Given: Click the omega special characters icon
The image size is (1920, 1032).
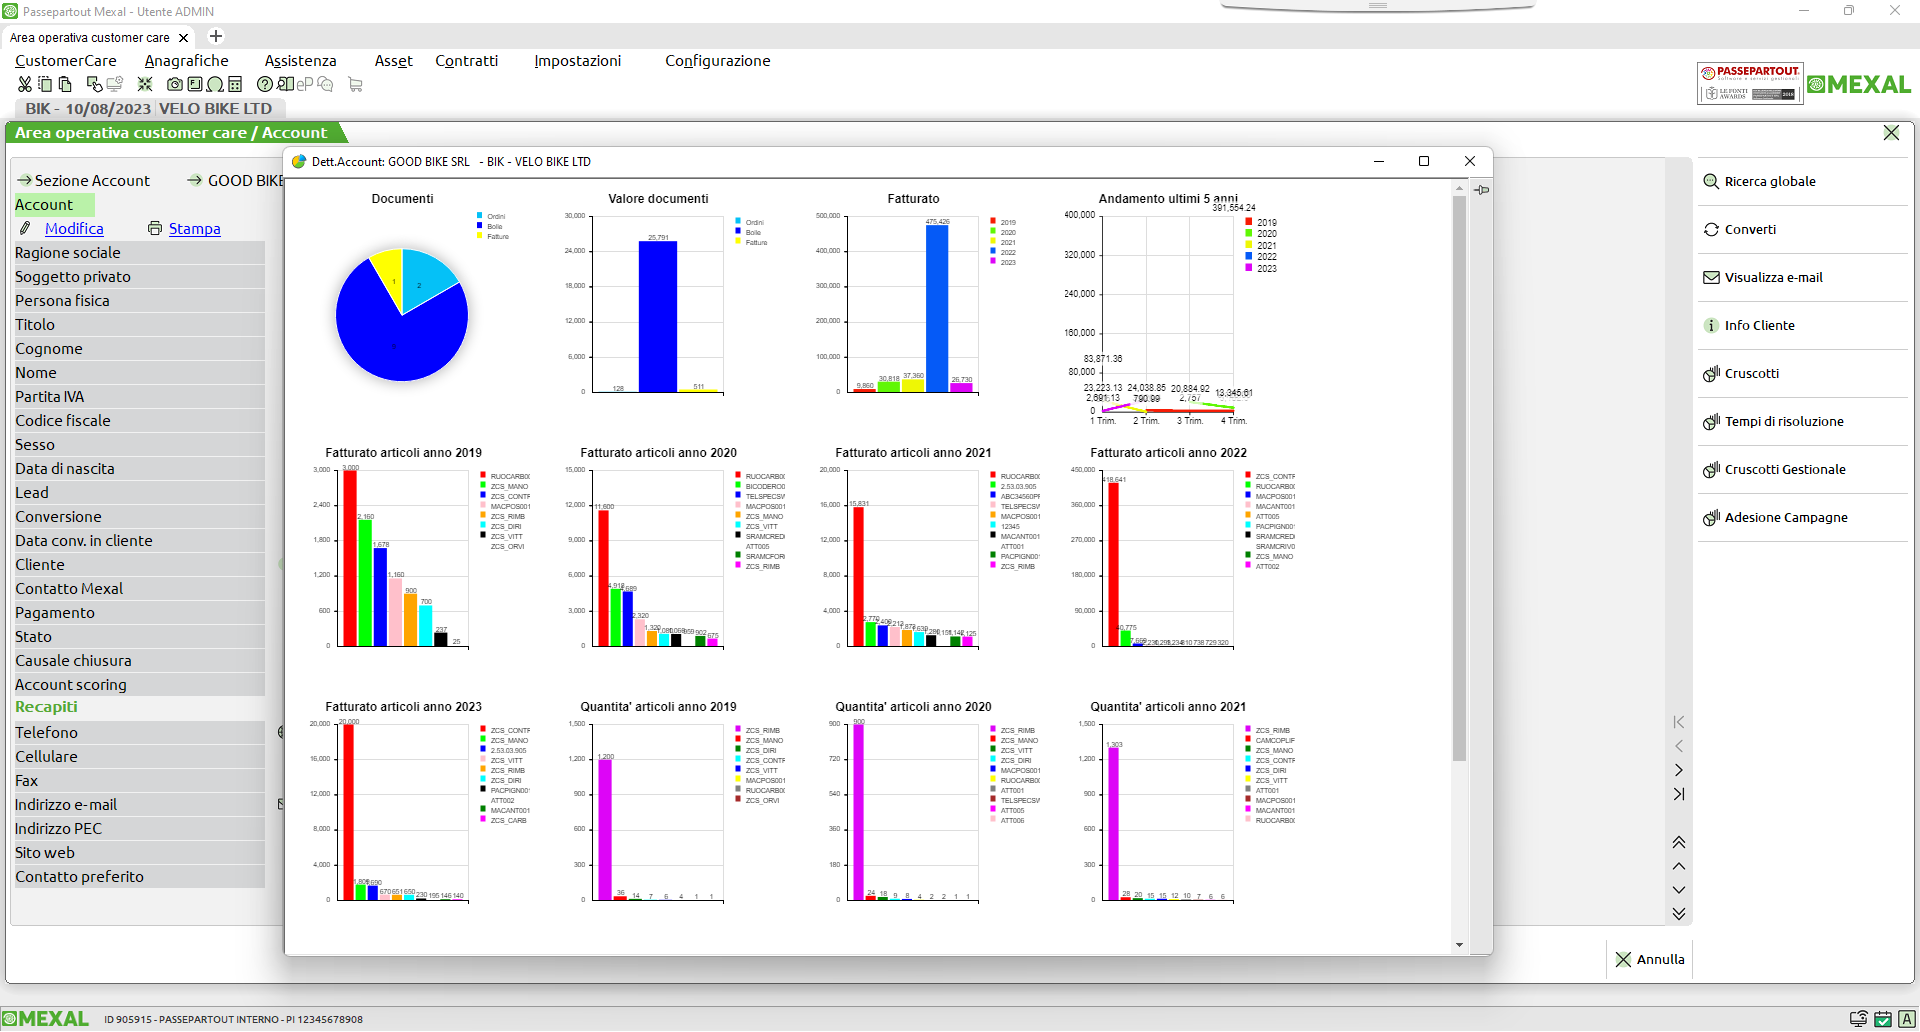Looking at the screenshot, I should pyautogui.click(x=215, y=85).
